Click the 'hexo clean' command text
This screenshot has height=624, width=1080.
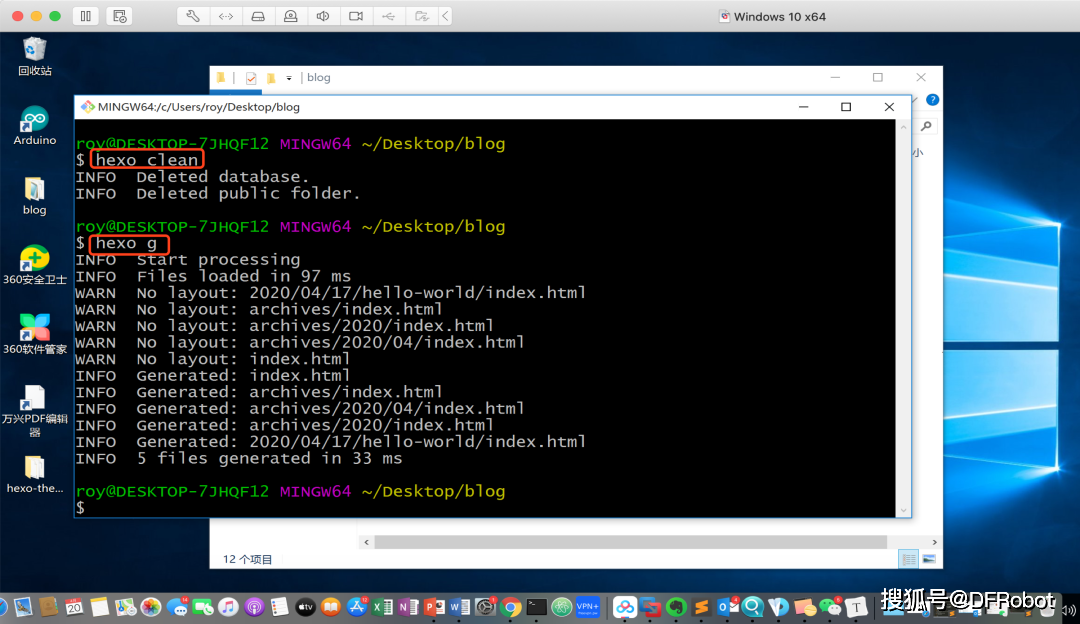point(147,160)
